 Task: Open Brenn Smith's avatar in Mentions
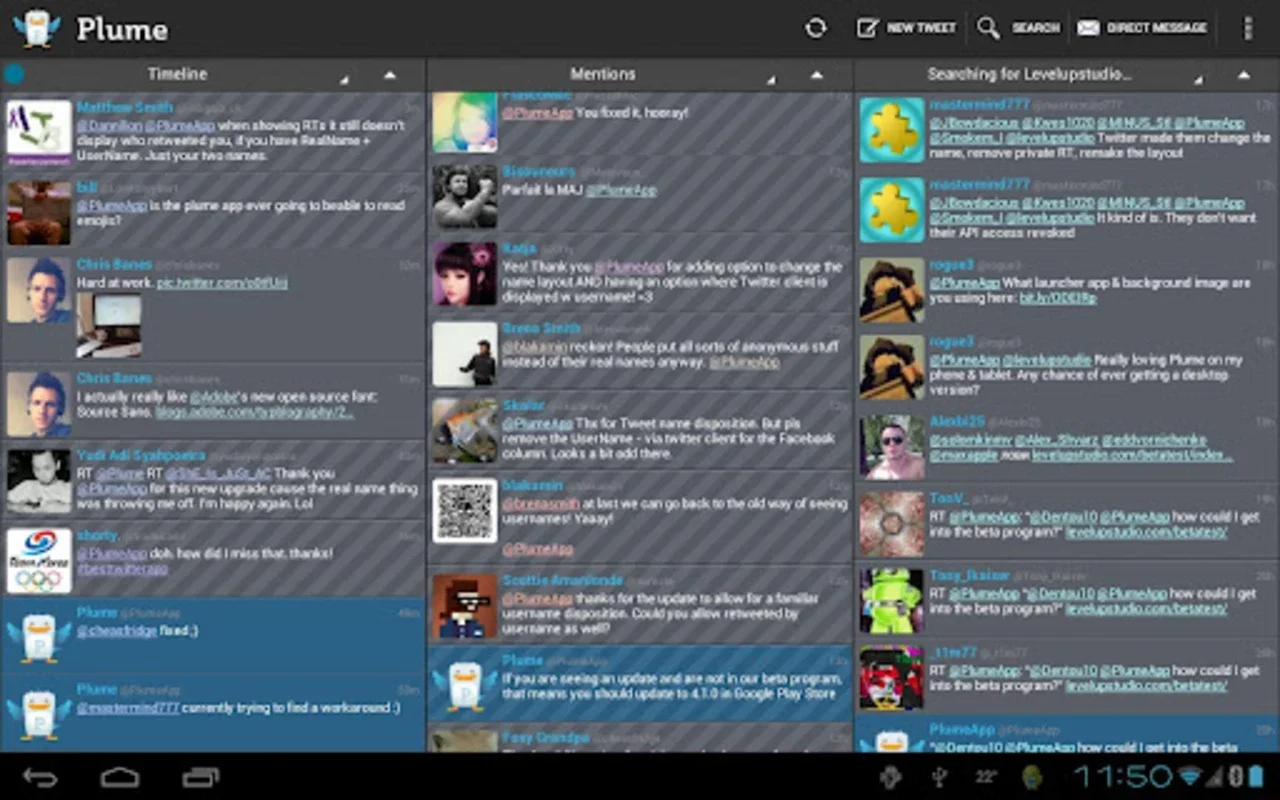465,354
